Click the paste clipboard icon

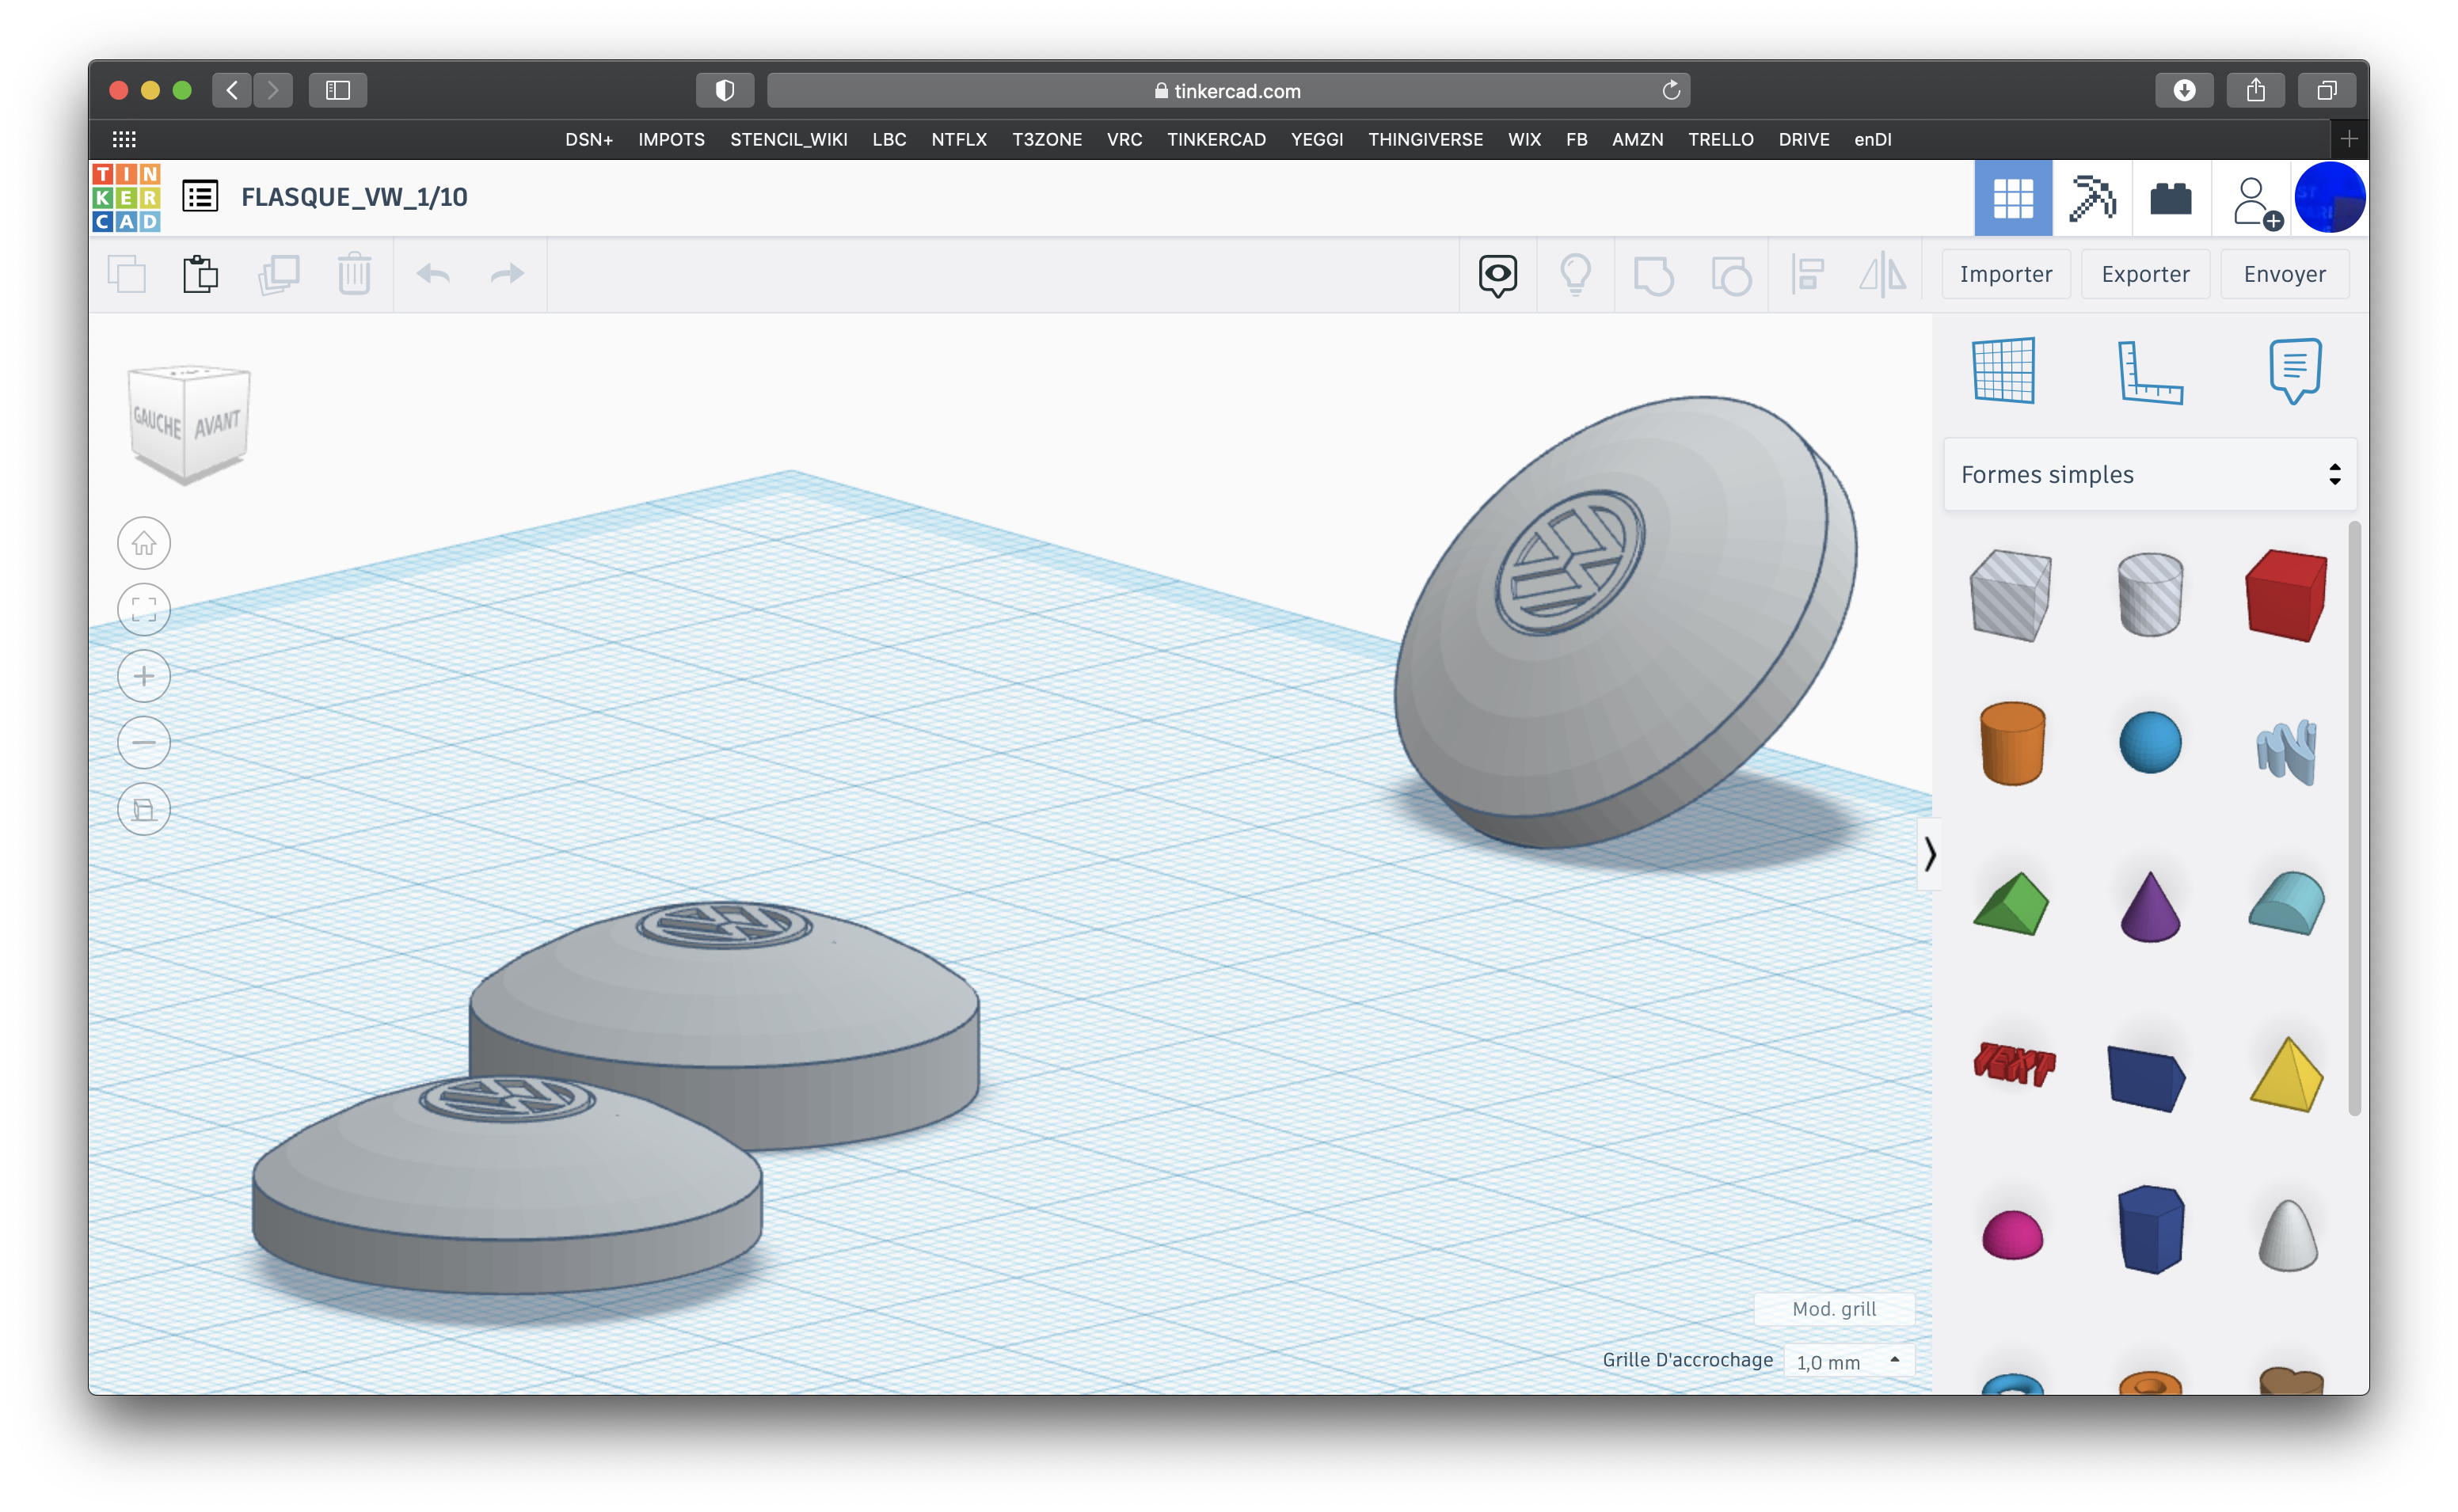(201, 274)
